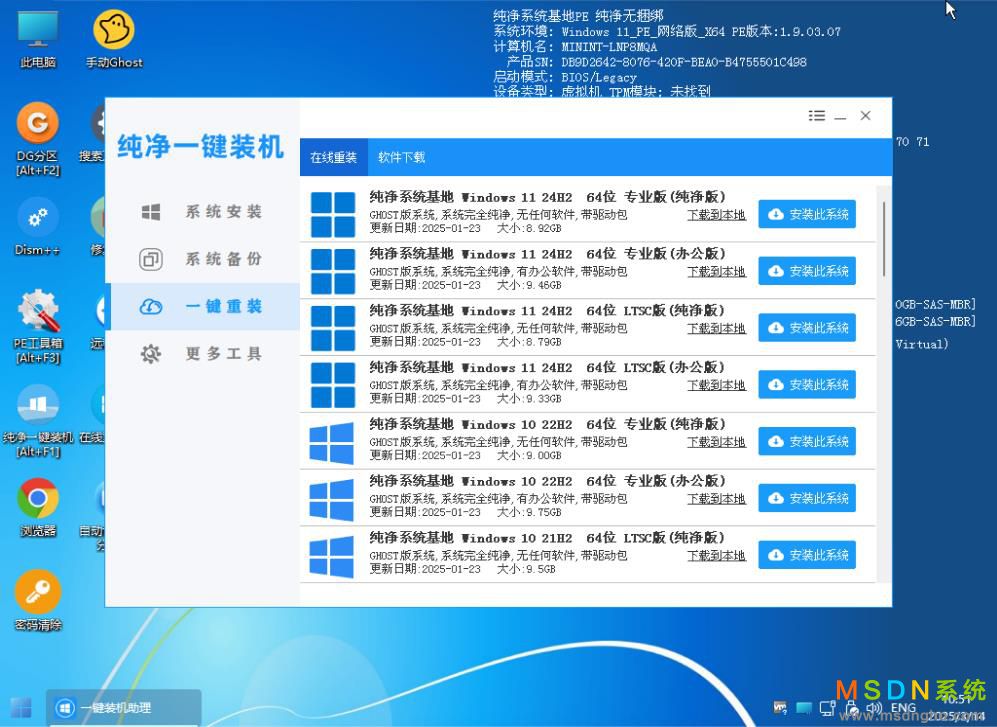Install Windows 10 22H2 专业版(纯净版)

(807, 441)
